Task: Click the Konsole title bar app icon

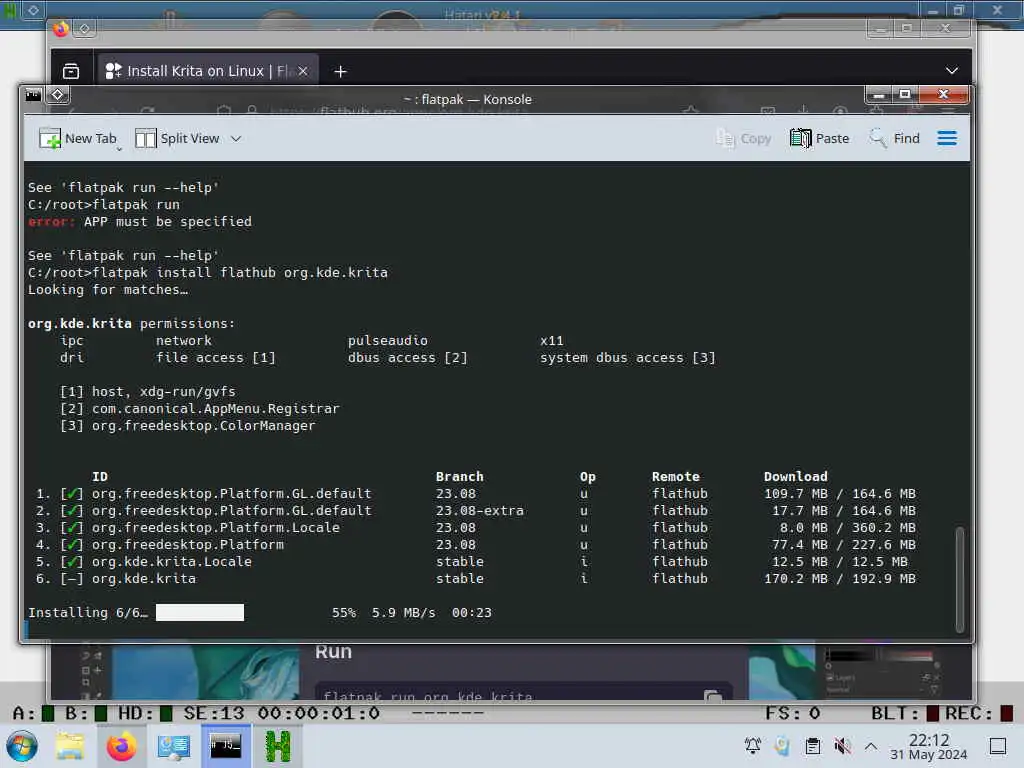Action: click(x=33, y=95)
